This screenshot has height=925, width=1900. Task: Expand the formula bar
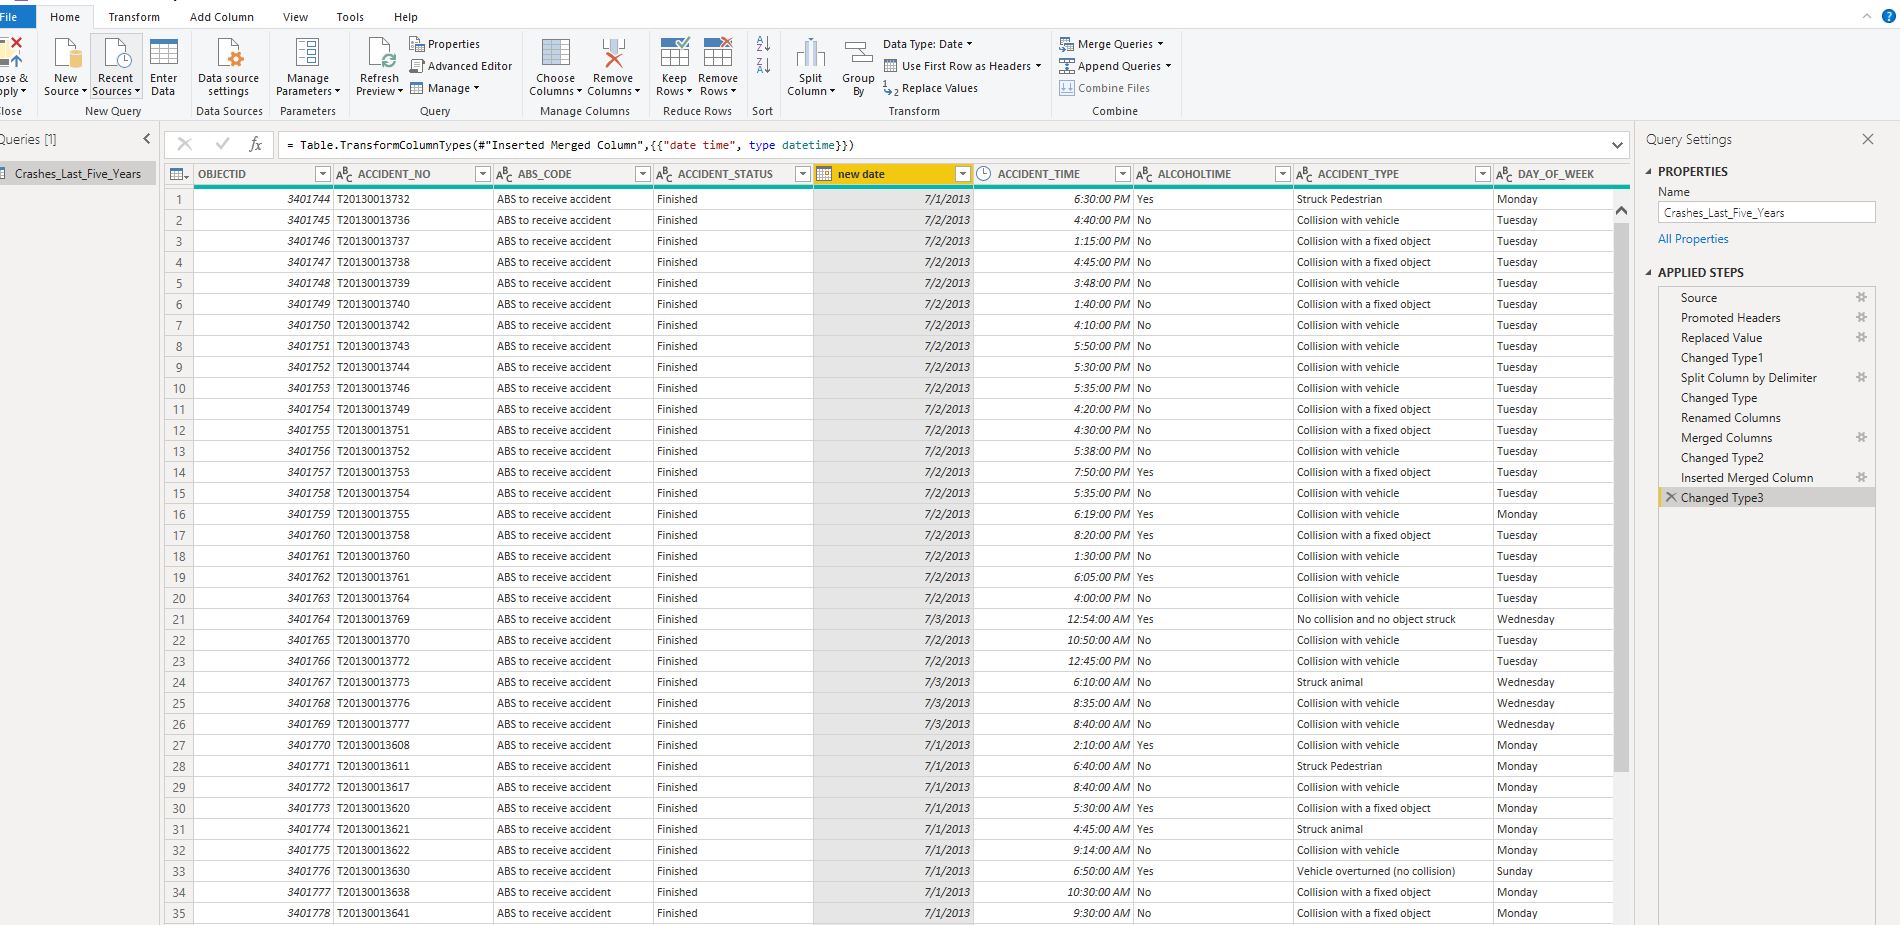coord(1617,145)
